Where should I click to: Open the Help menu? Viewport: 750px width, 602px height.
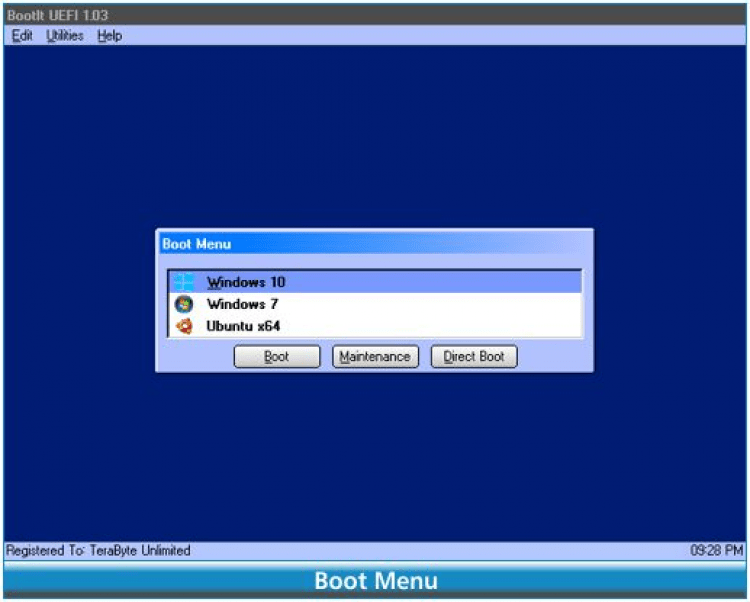point(110,36)
